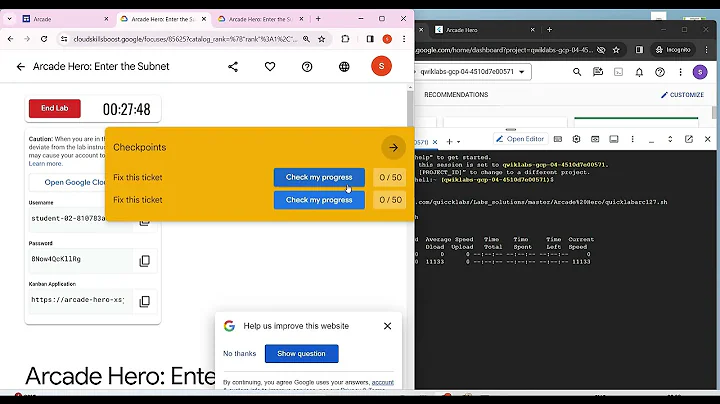Toggle Cloud Shell web preview icon
720x404 pixels.
[x=595, y=139]
